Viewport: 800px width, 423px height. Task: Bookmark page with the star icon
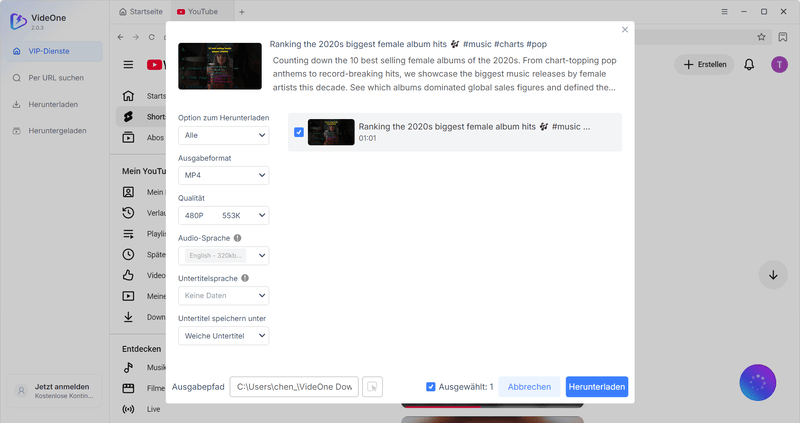761,37
